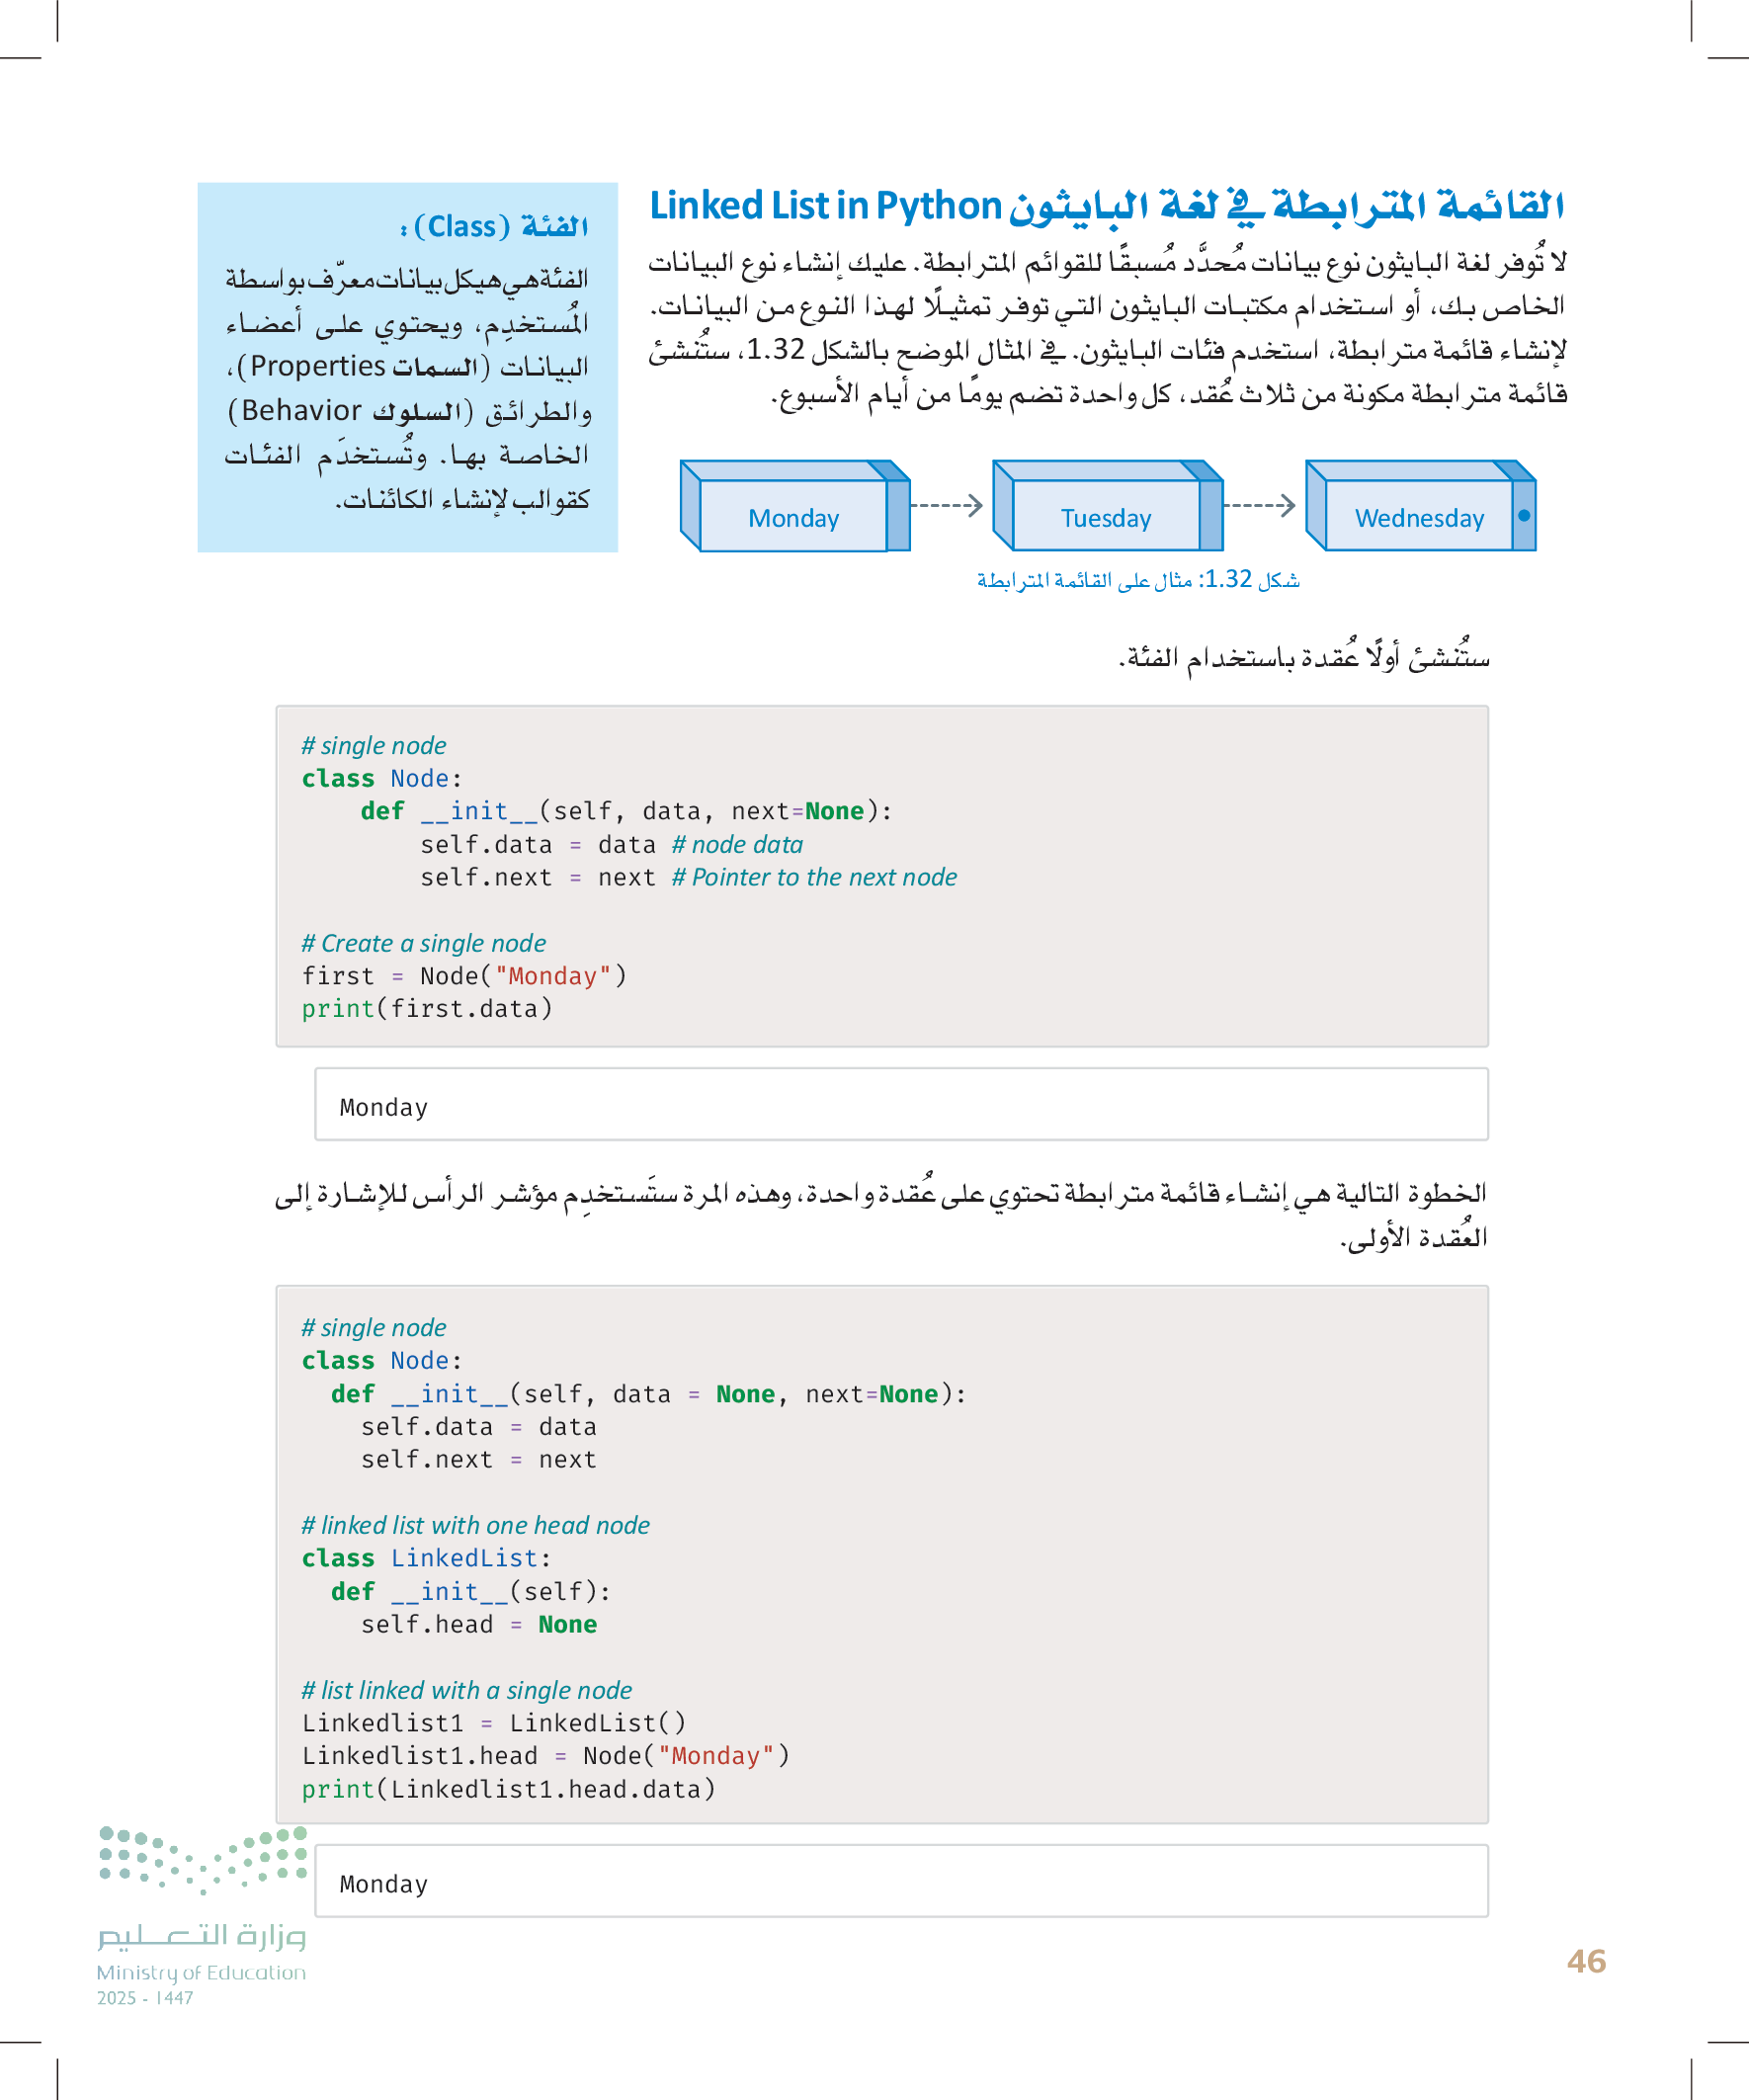The image size is (1749, 2100).
Task: Click the bottom 'Monday' output box
Action: (x=900, y=1882)
